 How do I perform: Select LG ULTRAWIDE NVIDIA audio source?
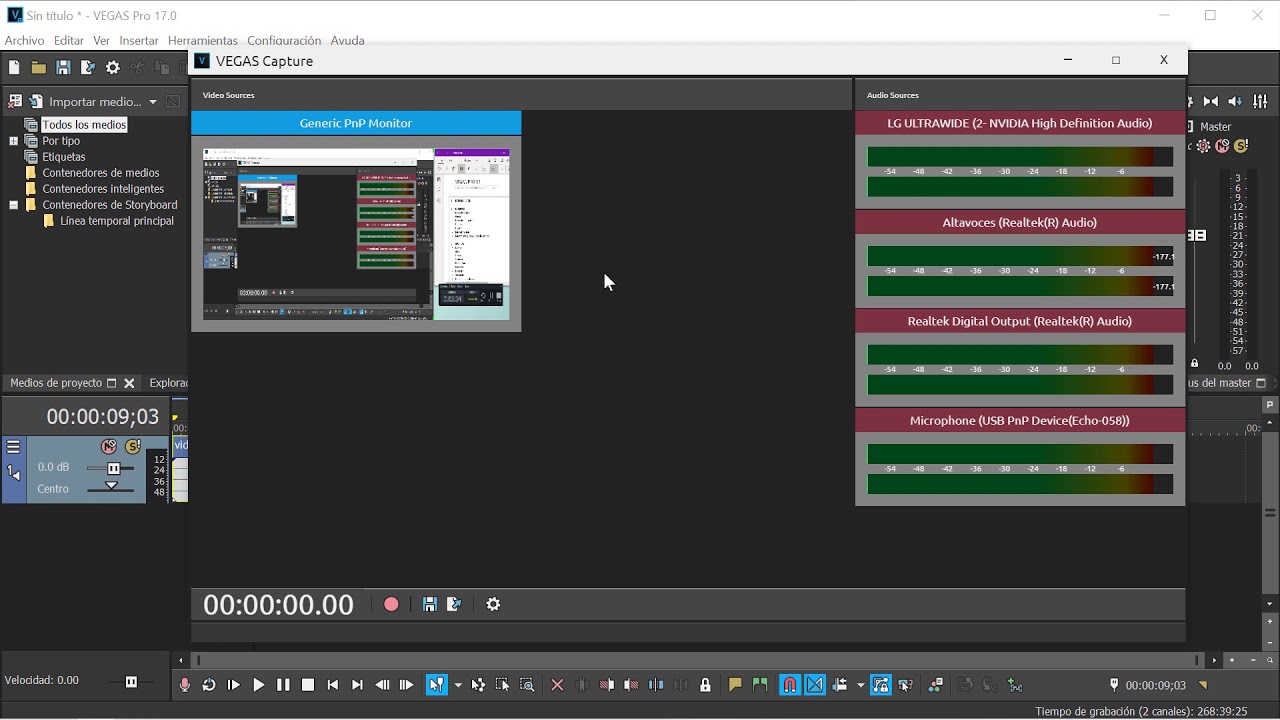(x=1020, y=123)
